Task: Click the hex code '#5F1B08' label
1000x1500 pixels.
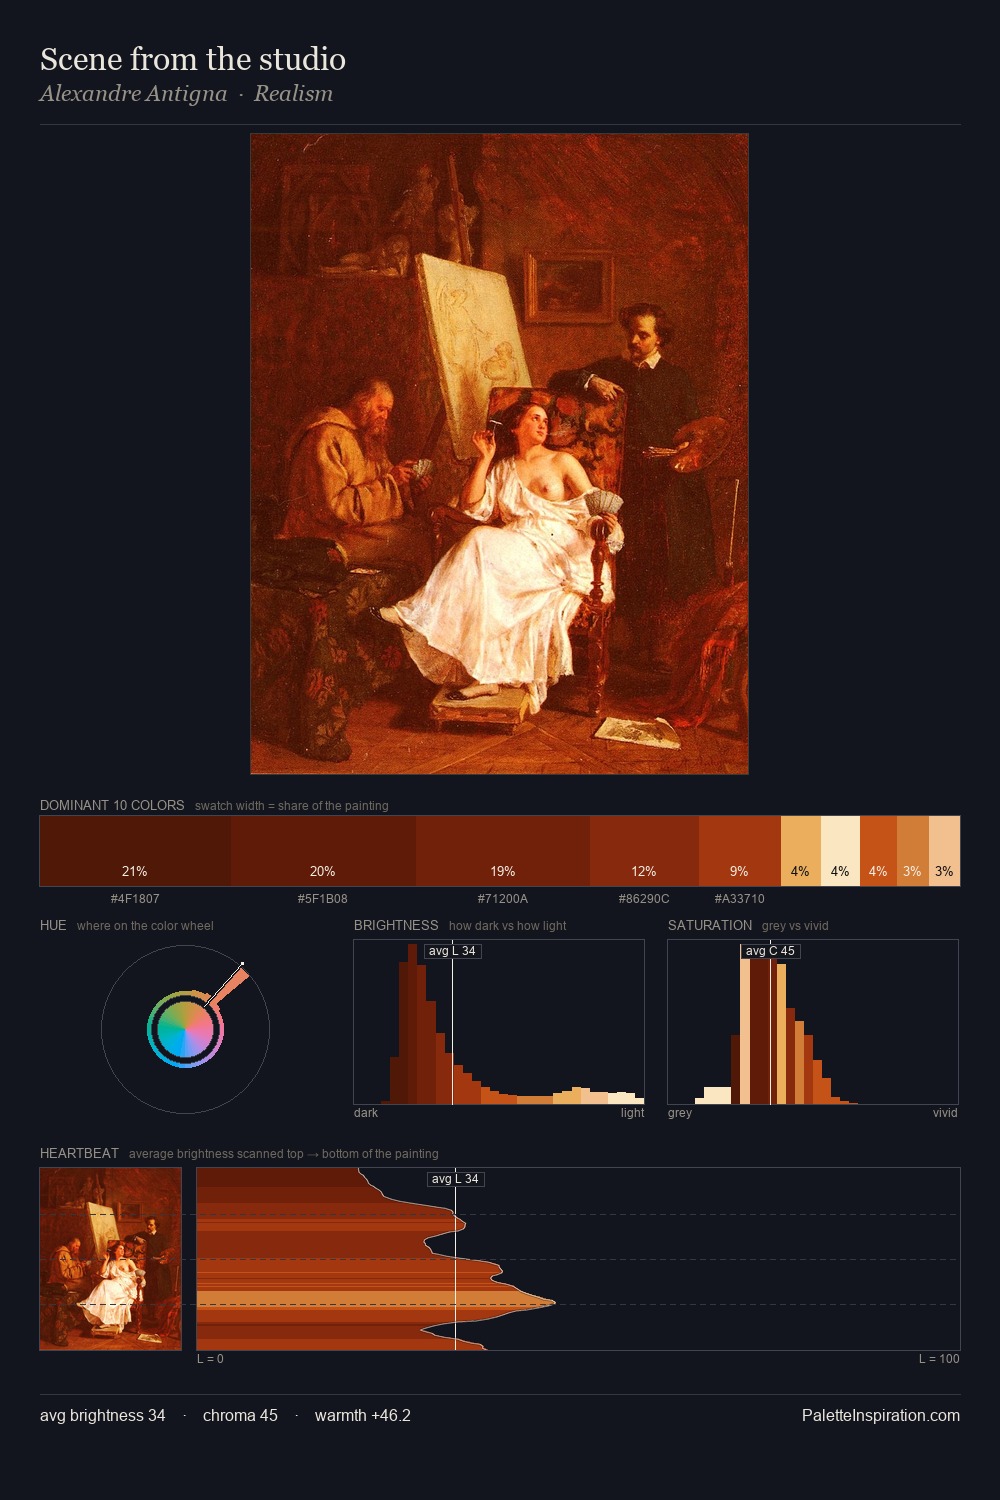Action: point(323,899)
